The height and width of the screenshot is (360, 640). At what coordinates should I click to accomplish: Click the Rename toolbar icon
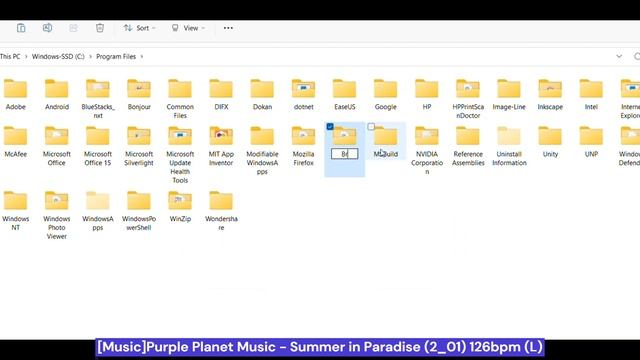click(x=47, y=28)
